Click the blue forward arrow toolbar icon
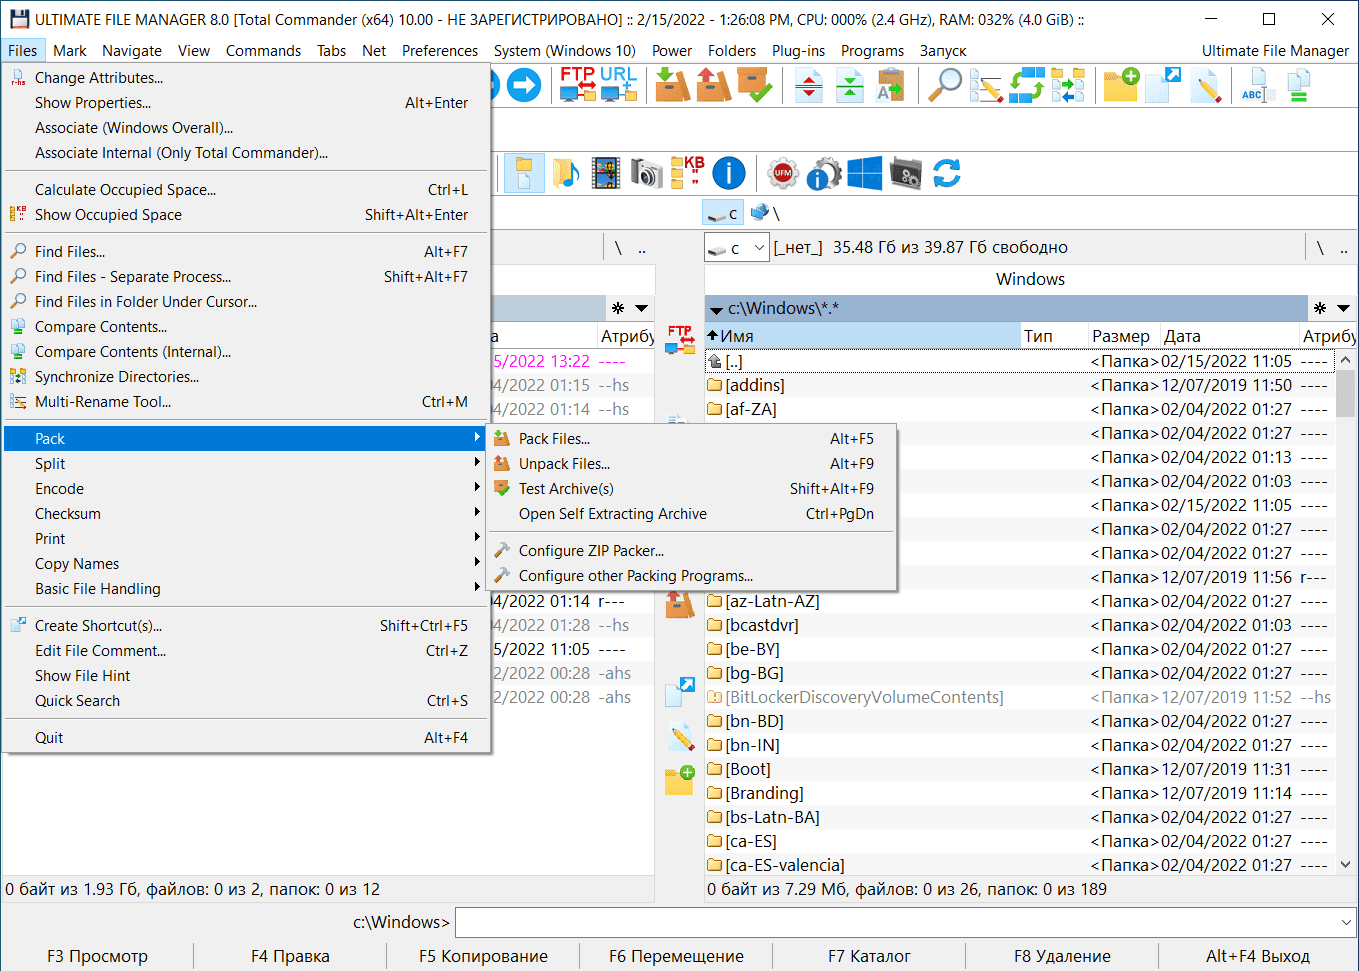Viewport: 1359px width, 971px height. pyautogui.click(x=523, y=86)
